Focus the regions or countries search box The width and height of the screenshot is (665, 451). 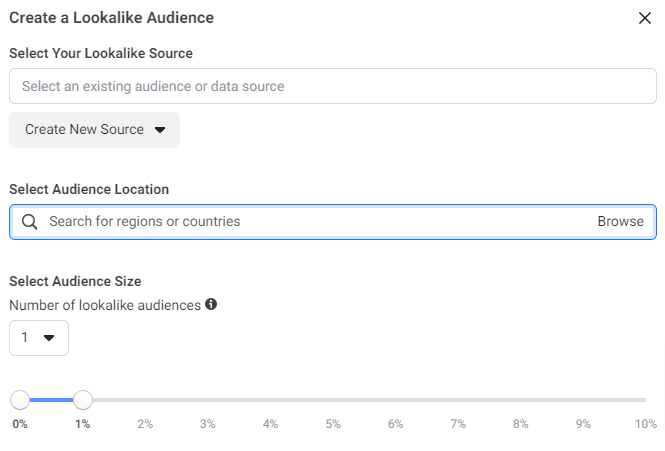click(310, 222)
